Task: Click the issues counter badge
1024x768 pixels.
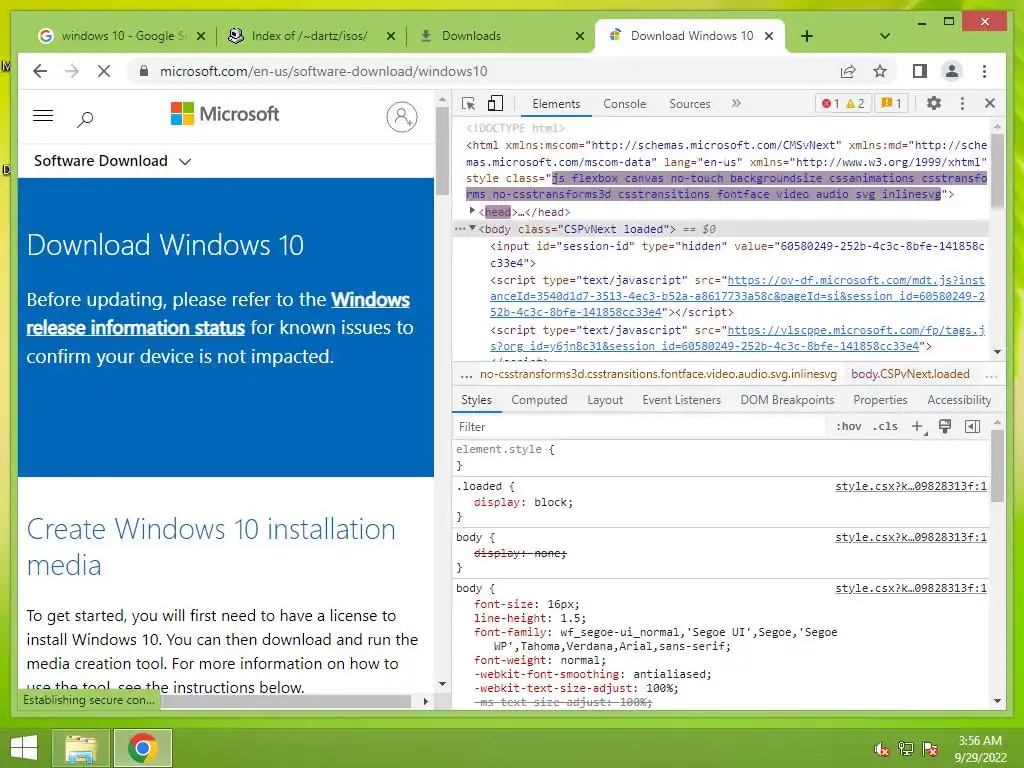Action: [891, 103]
